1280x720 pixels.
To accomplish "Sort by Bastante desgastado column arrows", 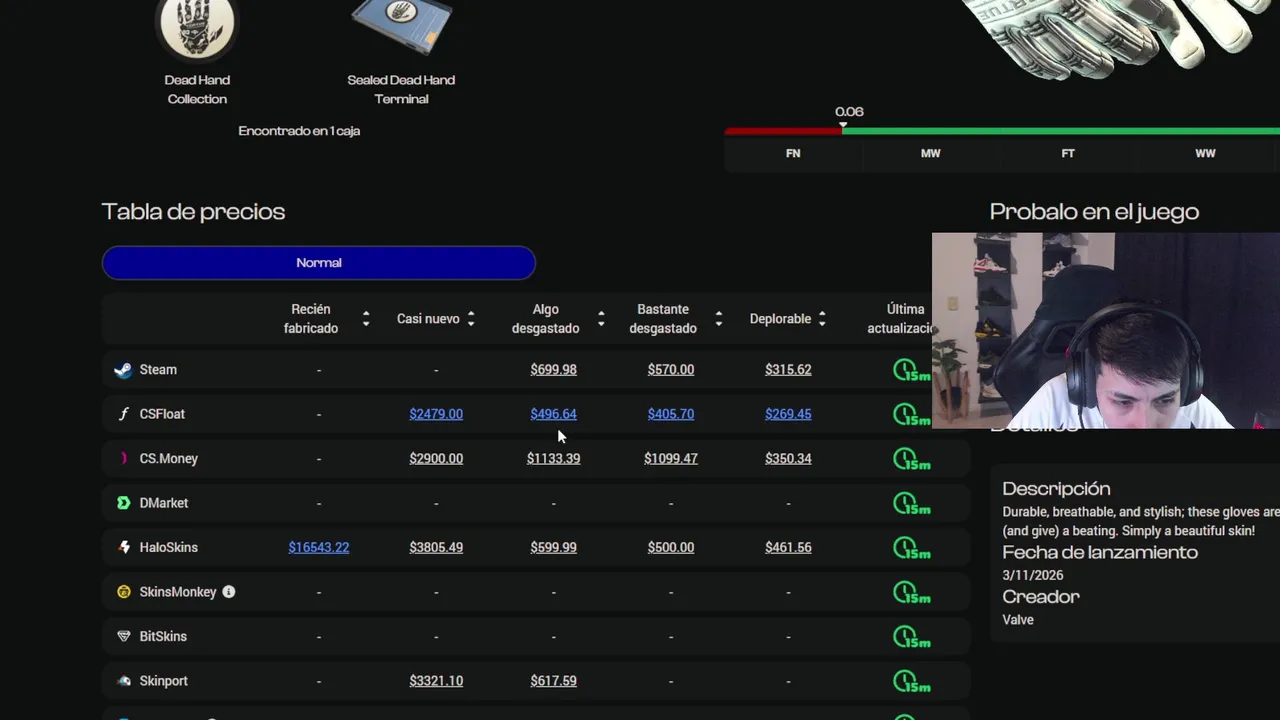I will pyautogui.click(x=718, y=319).
